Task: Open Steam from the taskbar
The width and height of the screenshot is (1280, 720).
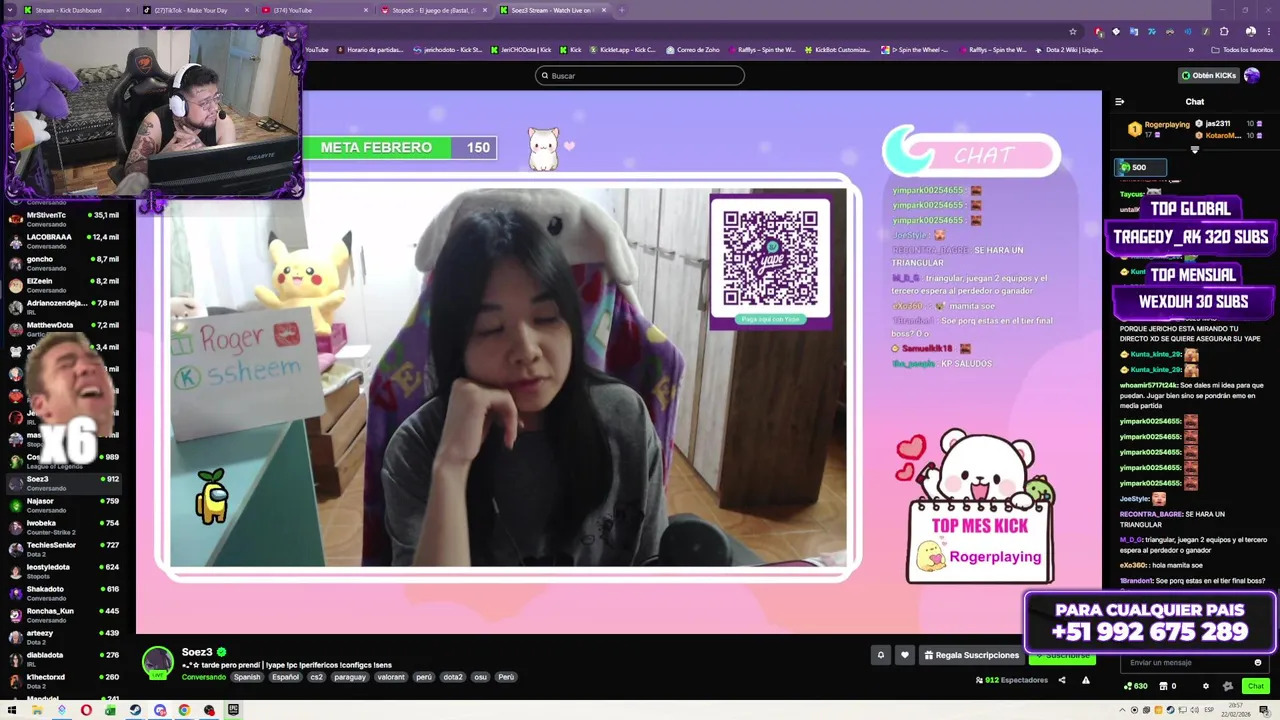Action: click(135, 710)
